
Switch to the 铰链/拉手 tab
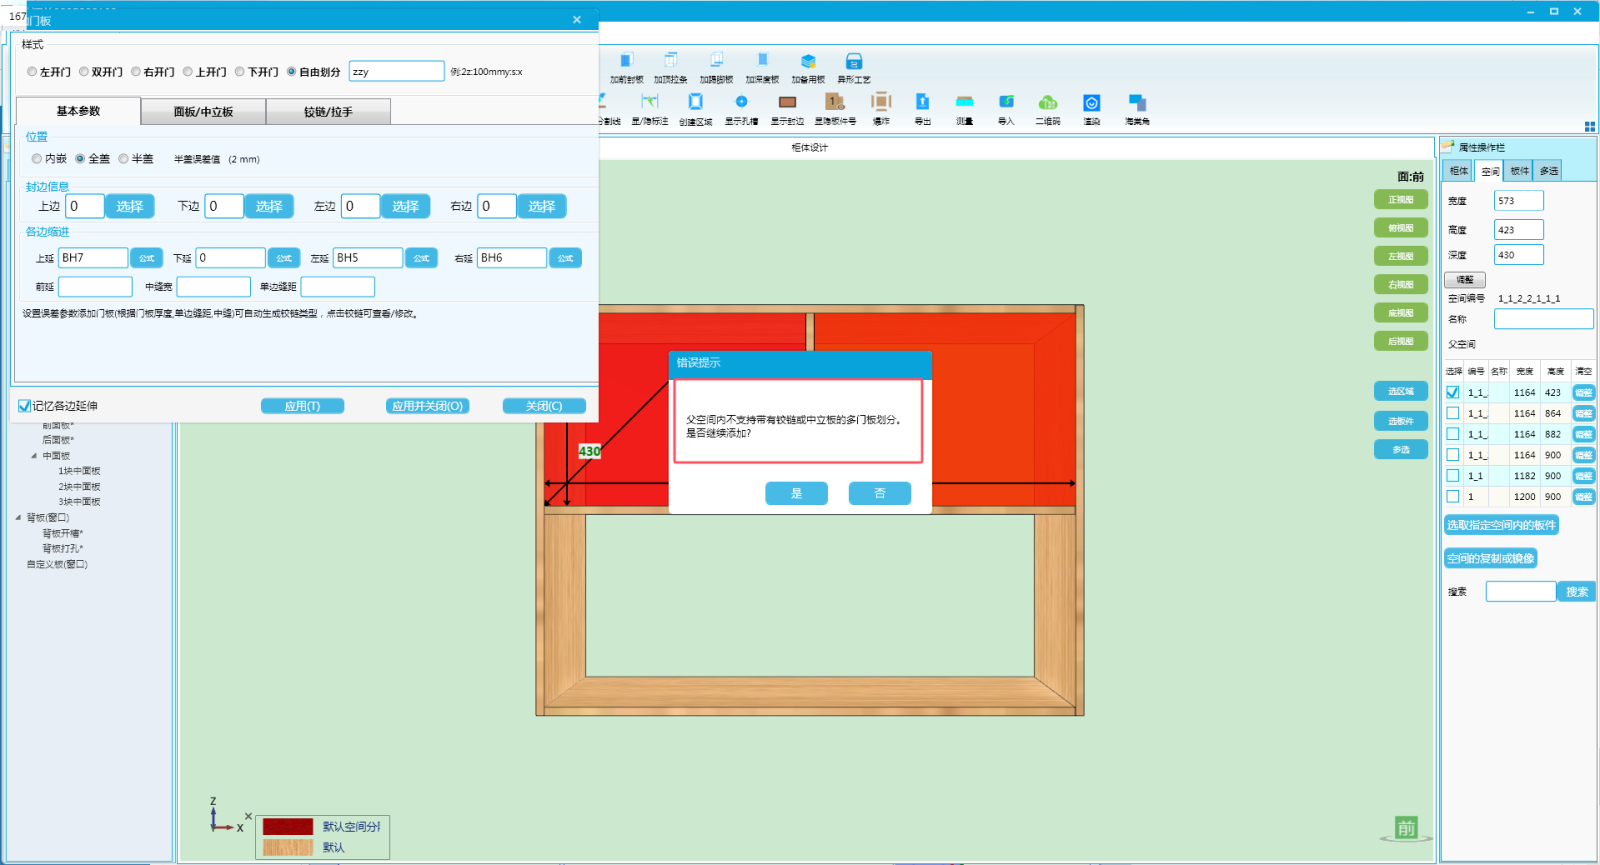[328, 112]
